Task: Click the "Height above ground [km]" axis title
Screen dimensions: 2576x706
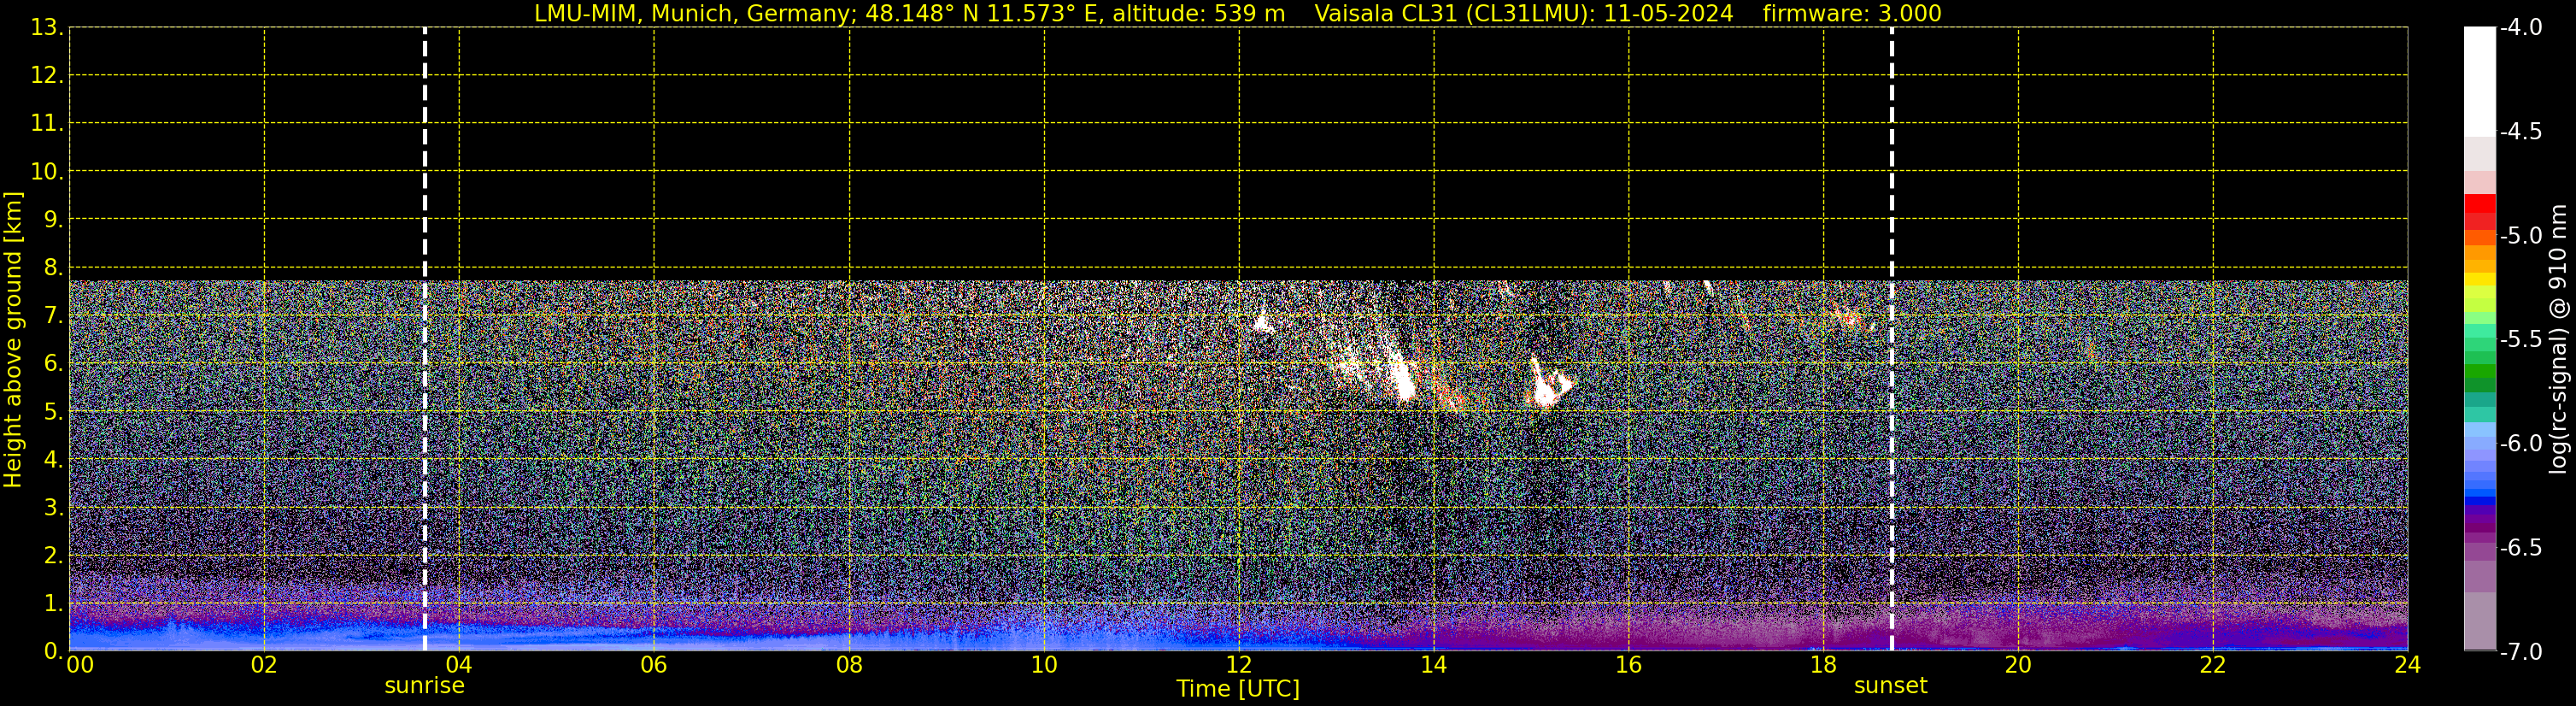Action: tap(13, 340)
